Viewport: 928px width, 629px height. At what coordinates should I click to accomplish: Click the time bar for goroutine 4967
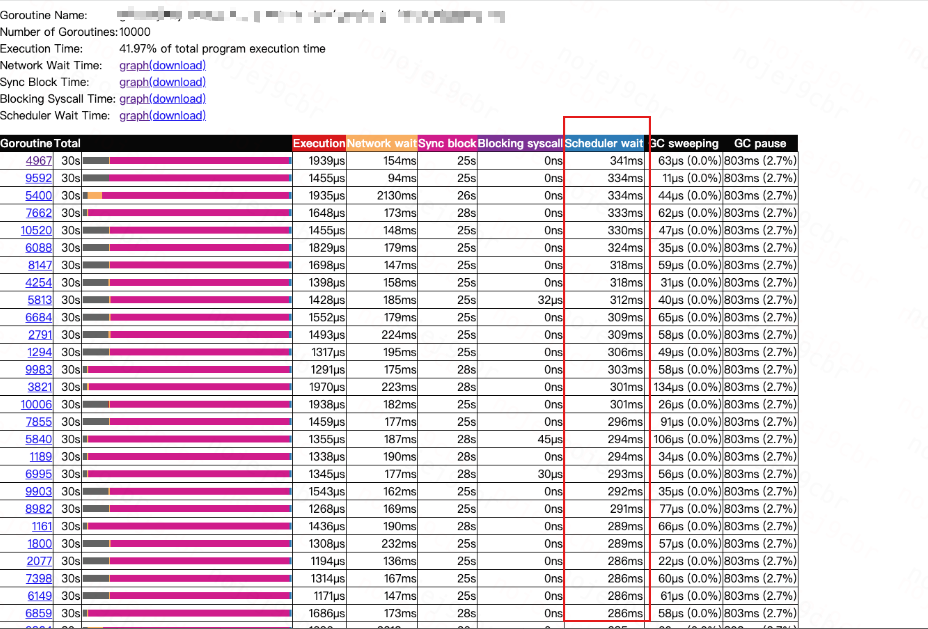(x=187, y=161)
